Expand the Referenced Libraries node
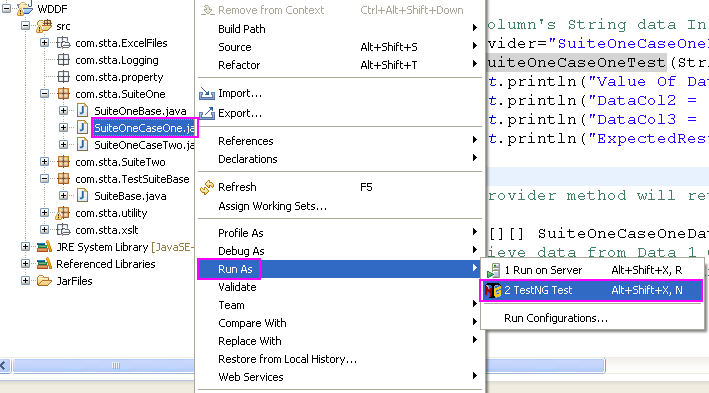This screenshot has height=393, width=709. (25, 264)
